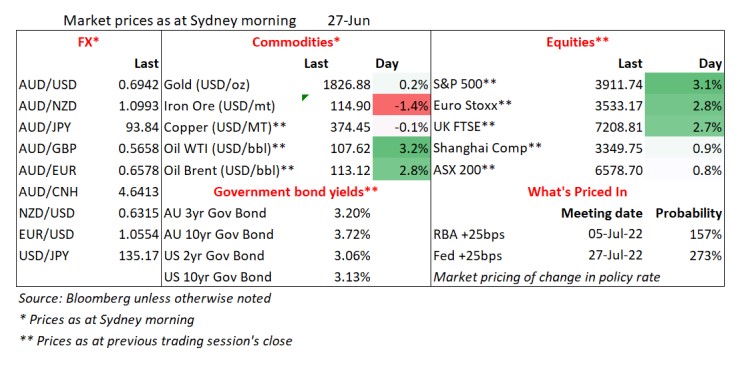Select the Euro Stoxx 2.8% green cell
Screen dimensions: 740x366
pyautogui.click(x=684, y=107)
